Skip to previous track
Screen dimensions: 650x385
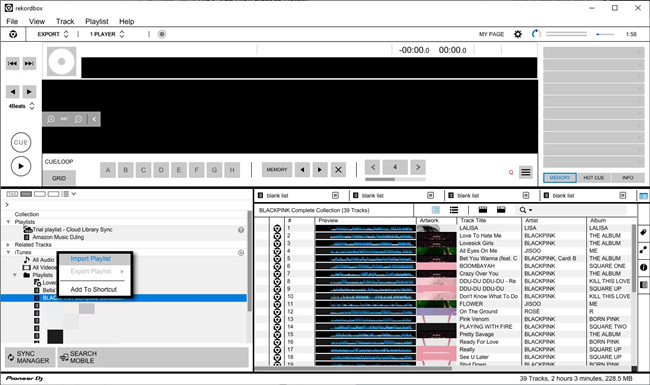tap(12, 63)
